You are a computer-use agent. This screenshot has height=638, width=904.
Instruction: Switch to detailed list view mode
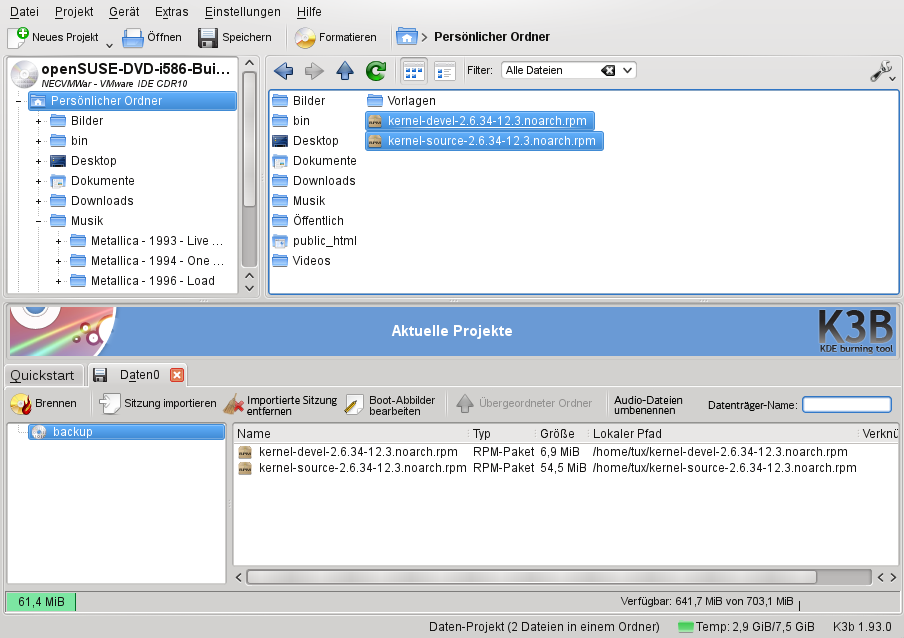(x=444, y=70)
